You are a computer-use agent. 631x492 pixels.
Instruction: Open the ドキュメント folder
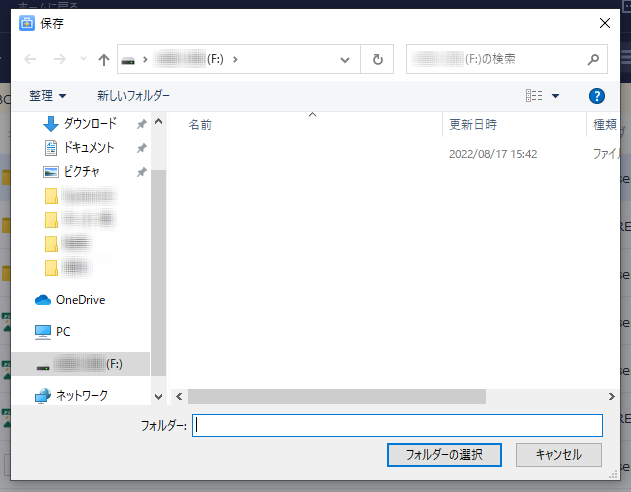tap(90, 148)
